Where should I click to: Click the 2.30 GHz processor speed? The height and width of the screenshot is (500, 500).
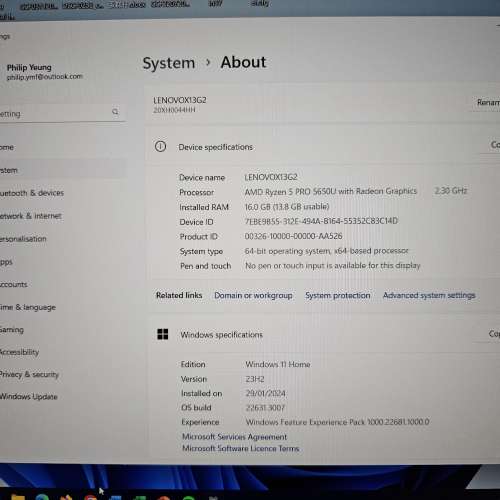[x=451, y=191]
